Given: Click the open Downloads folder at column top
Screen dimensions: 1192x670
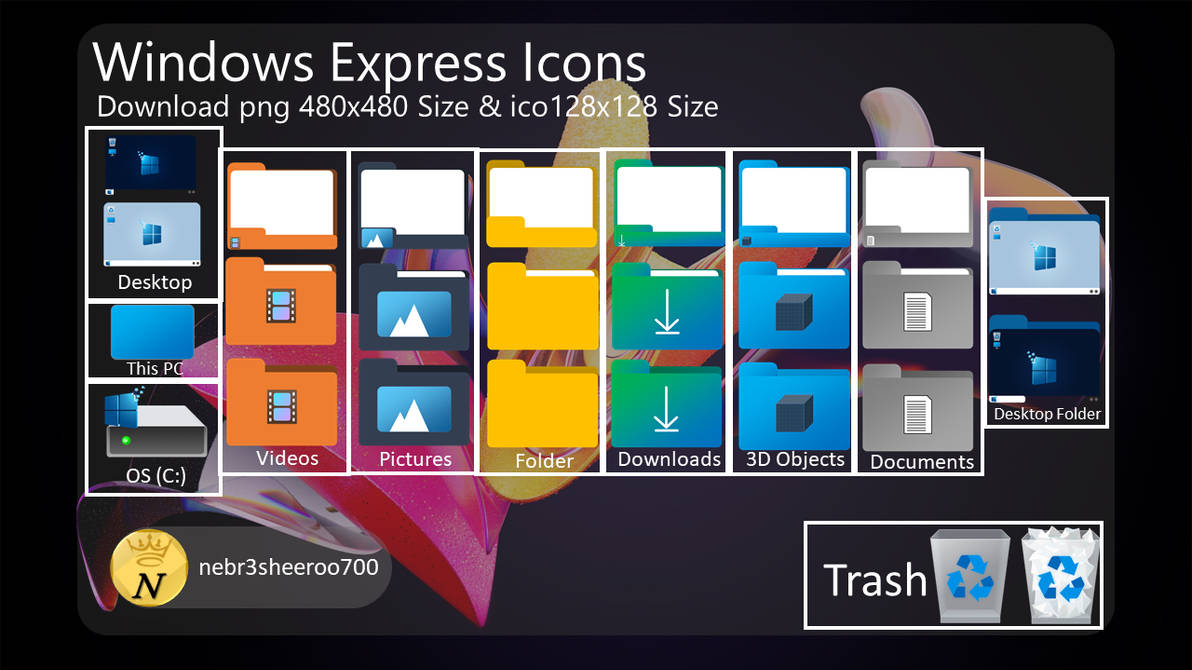Looking at the screenshot, I should 666,205.
